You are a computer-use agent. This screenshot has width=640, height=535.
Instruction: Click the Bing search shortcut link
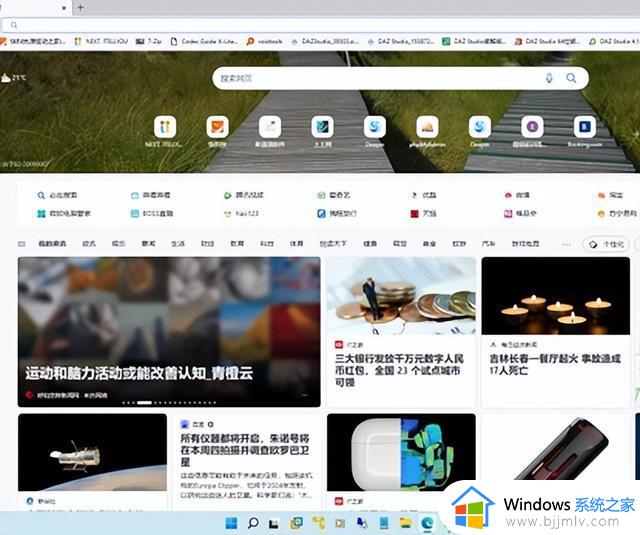click(x=57, y=195)
